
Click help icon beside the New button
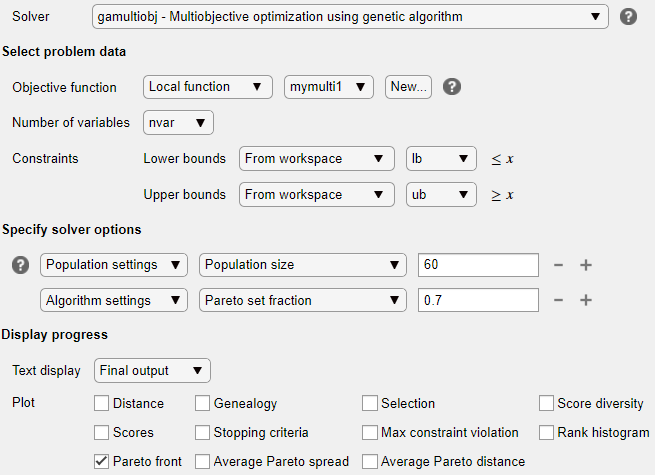pyautogui.click(x=452, y=87)
